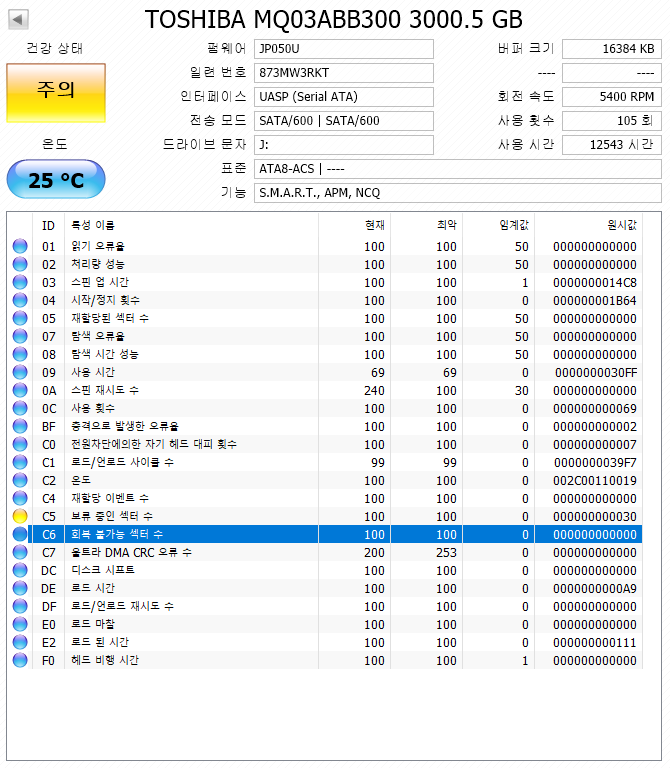Click the blue status icon for row E2
This screenshot has height=768, width=670.
click(x=20, y=643)
